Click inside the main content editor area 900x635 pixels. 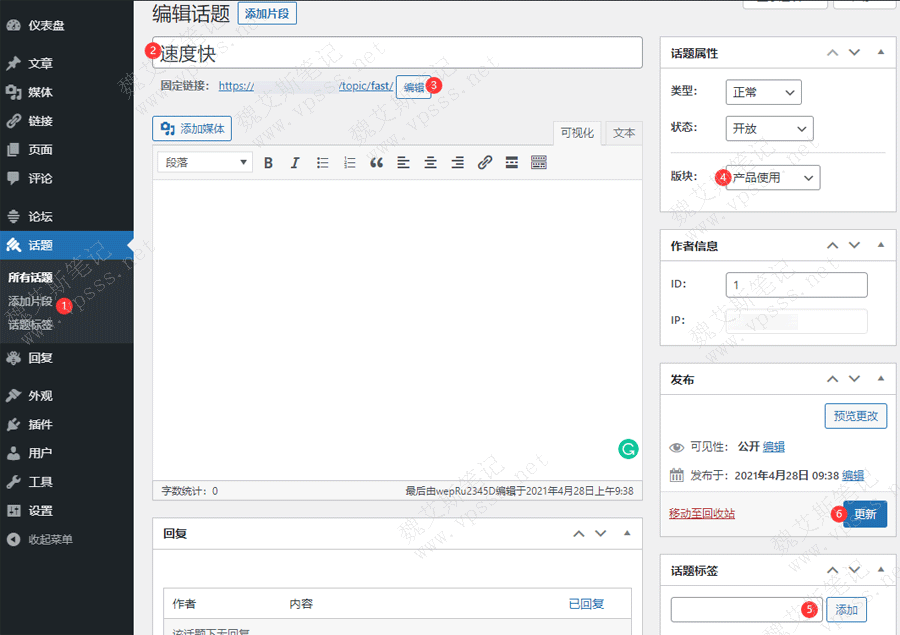(397, 330)
